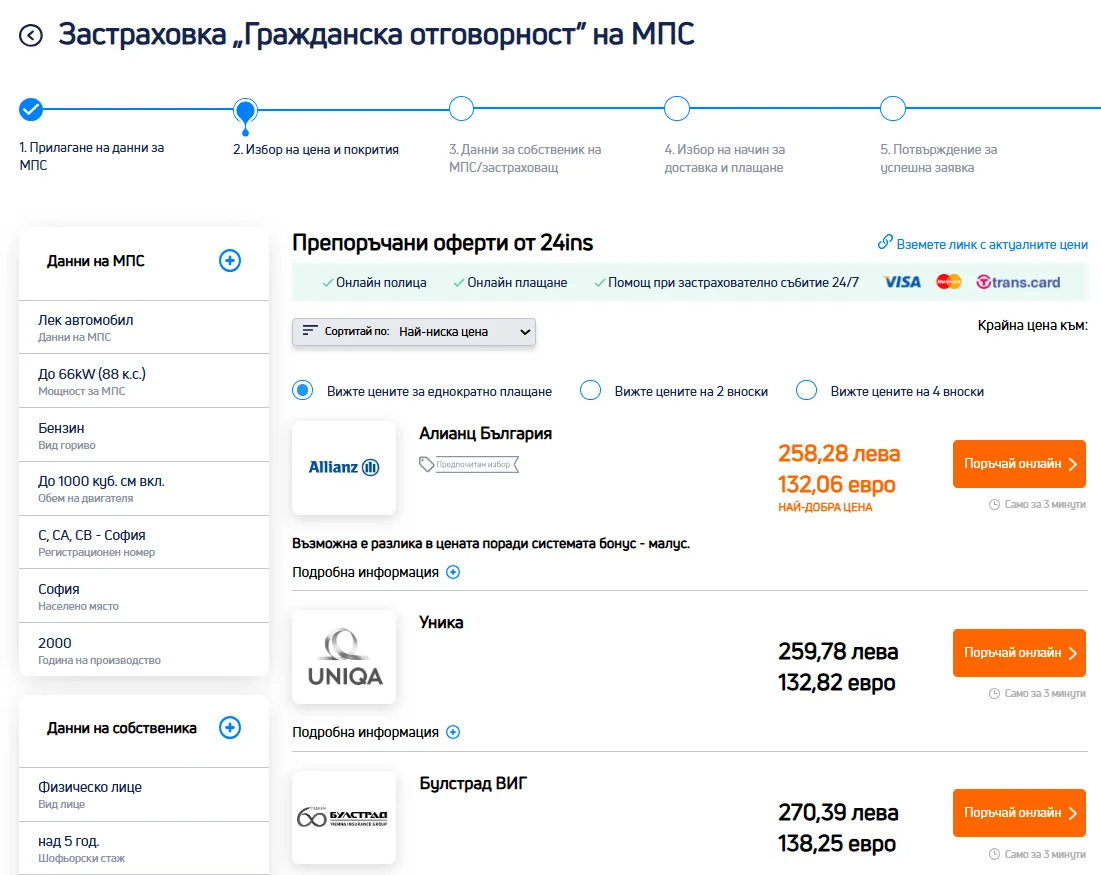Click the back arrow icon beside the title

[32, 36]
